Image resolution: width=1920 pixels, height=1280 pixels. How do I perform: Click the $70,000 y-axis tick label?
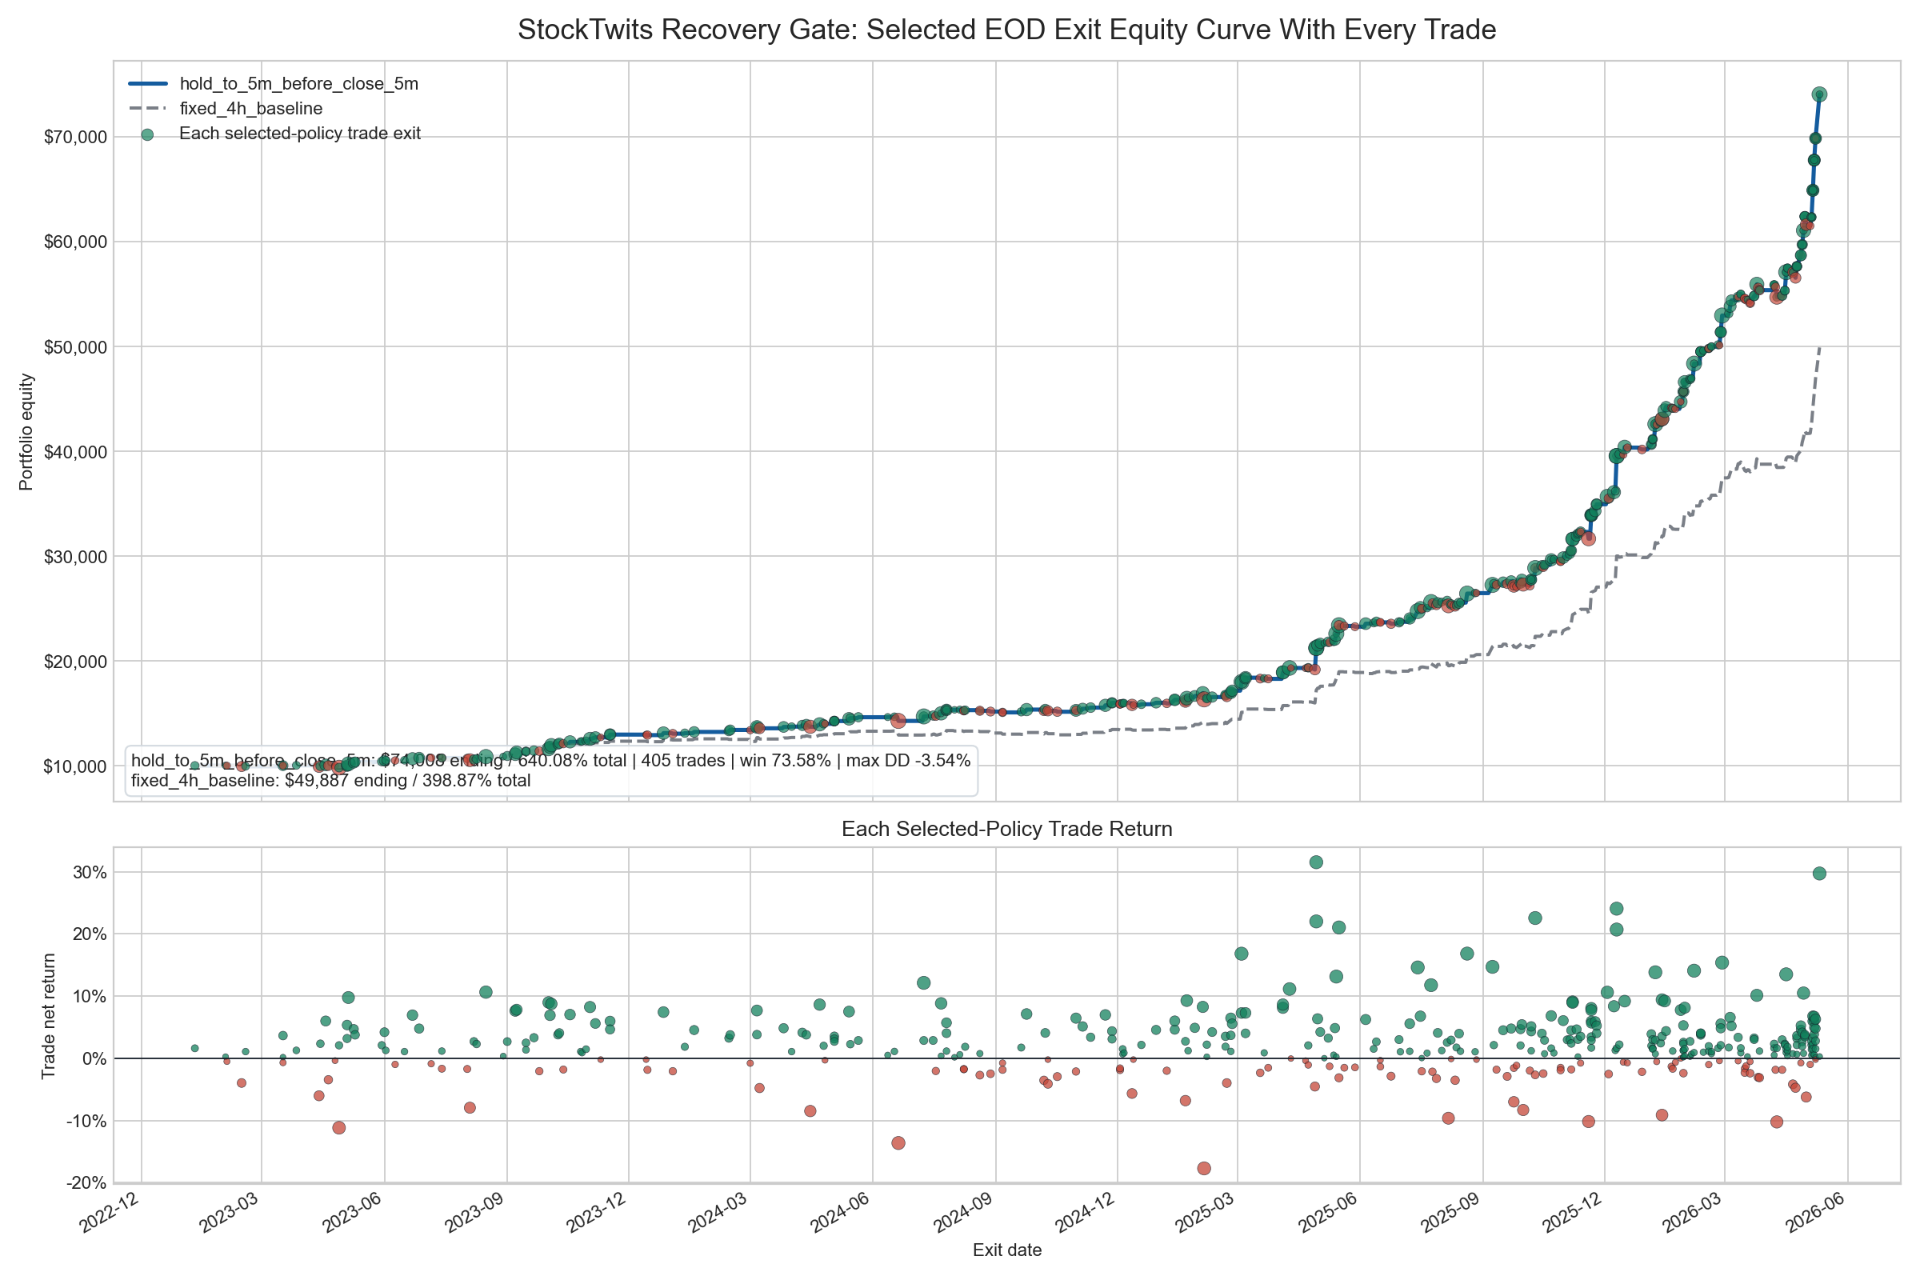pyautogui.click(x=75, y=137)
